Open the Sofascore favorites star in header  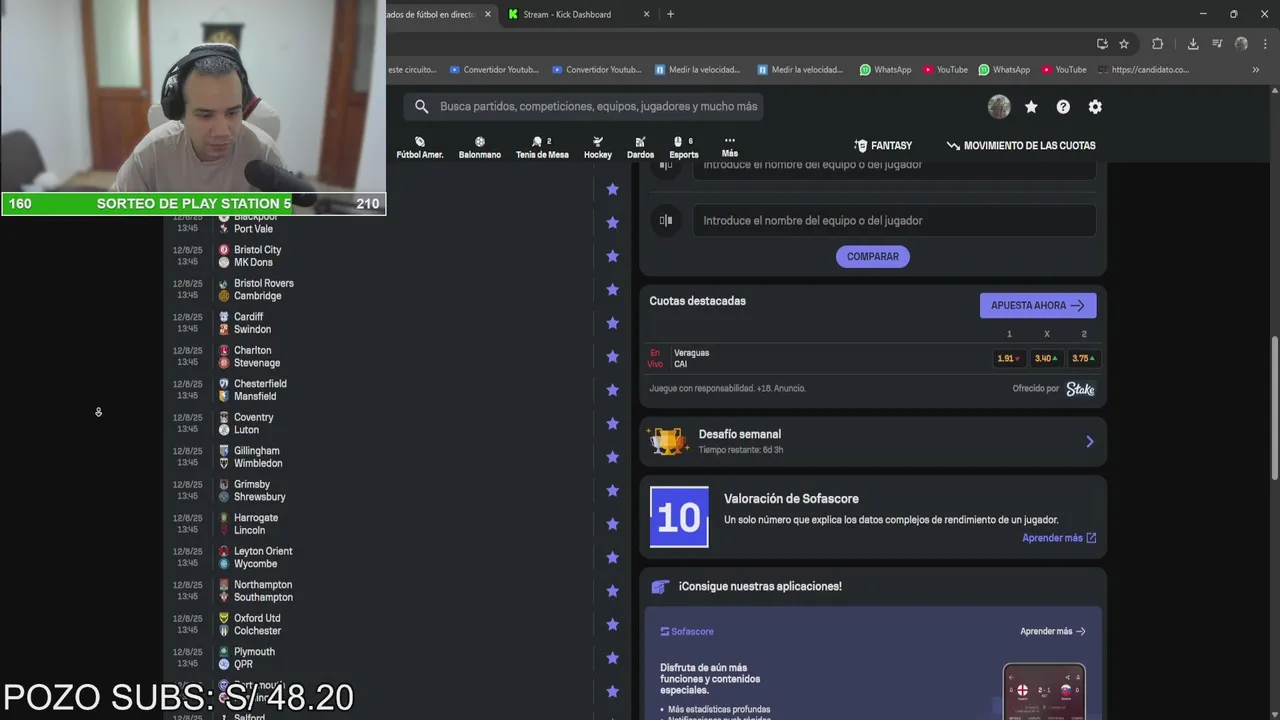click(1031, 107)
